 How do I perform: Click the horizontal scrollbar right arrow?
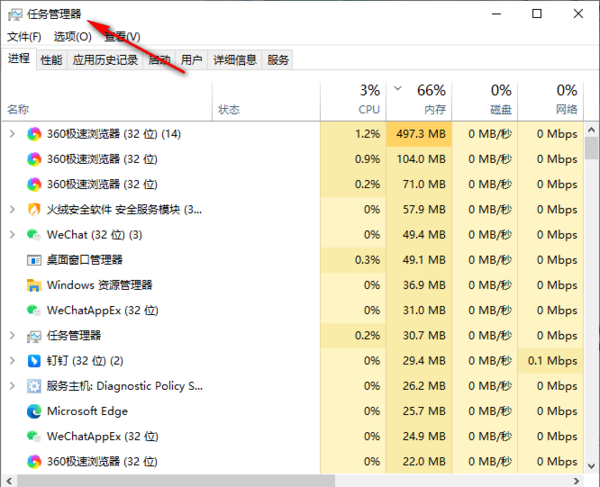click(x=576, y=480)
